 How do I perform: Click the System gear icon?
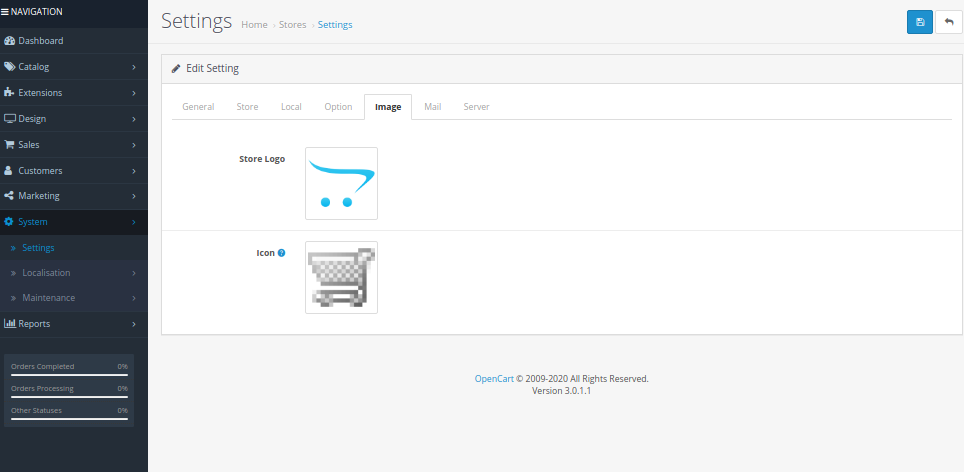[x=9, y=221]
